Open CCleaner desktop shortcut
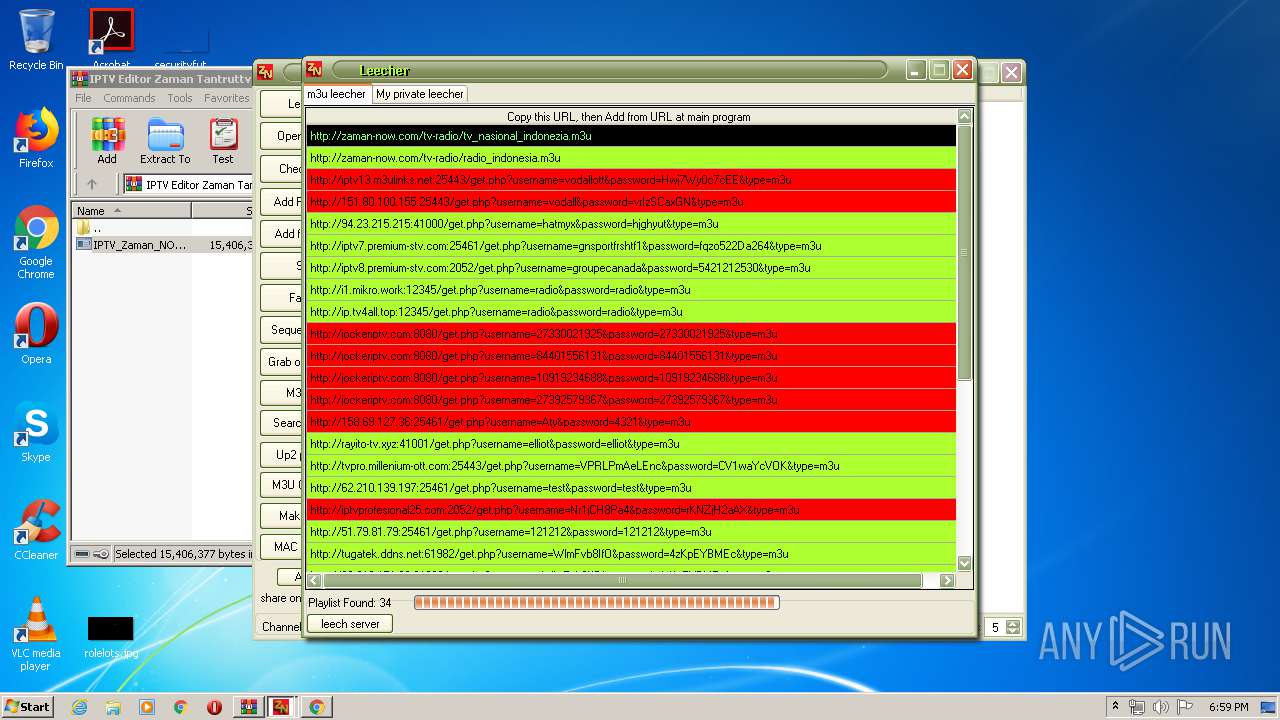This screenshot has height=720, width=1280. pyautogui.click(x=36, y=530)
